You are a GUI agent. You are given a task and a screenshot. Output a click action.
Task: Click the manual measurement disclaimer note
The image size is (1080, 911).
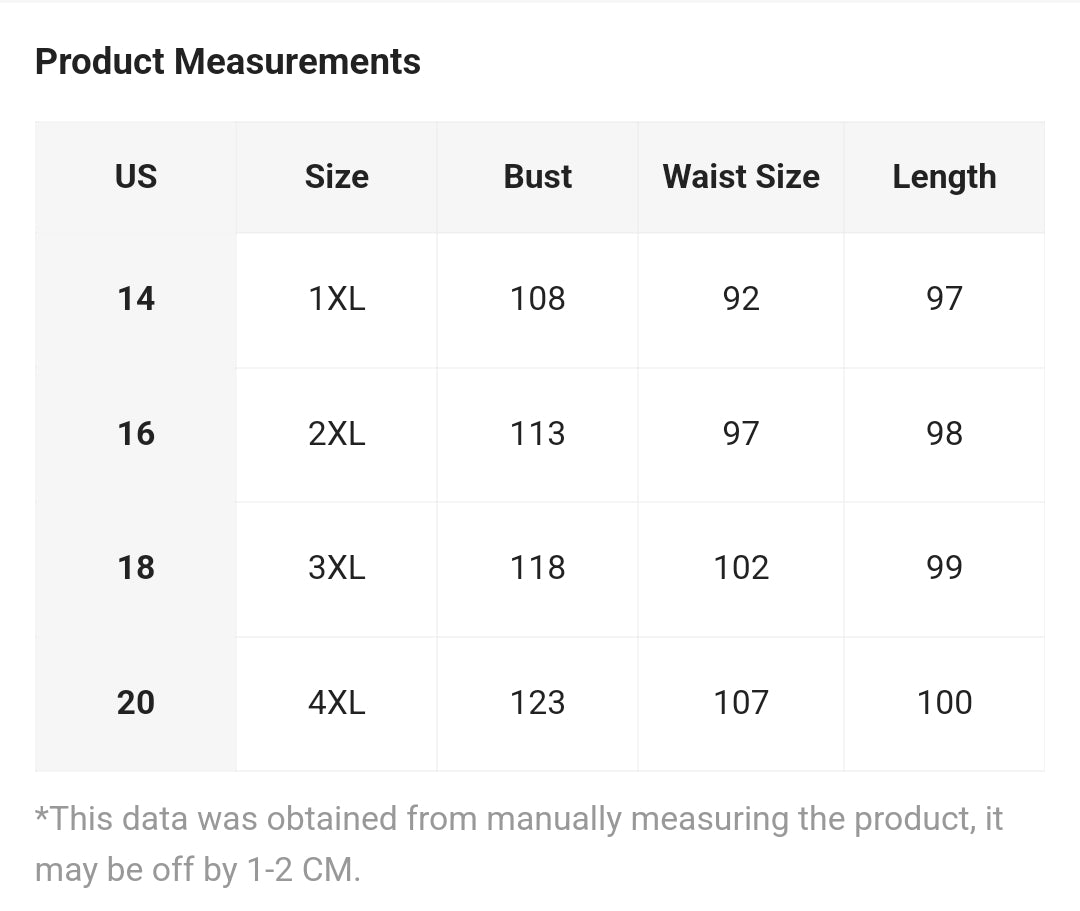[x=518, y=844]
